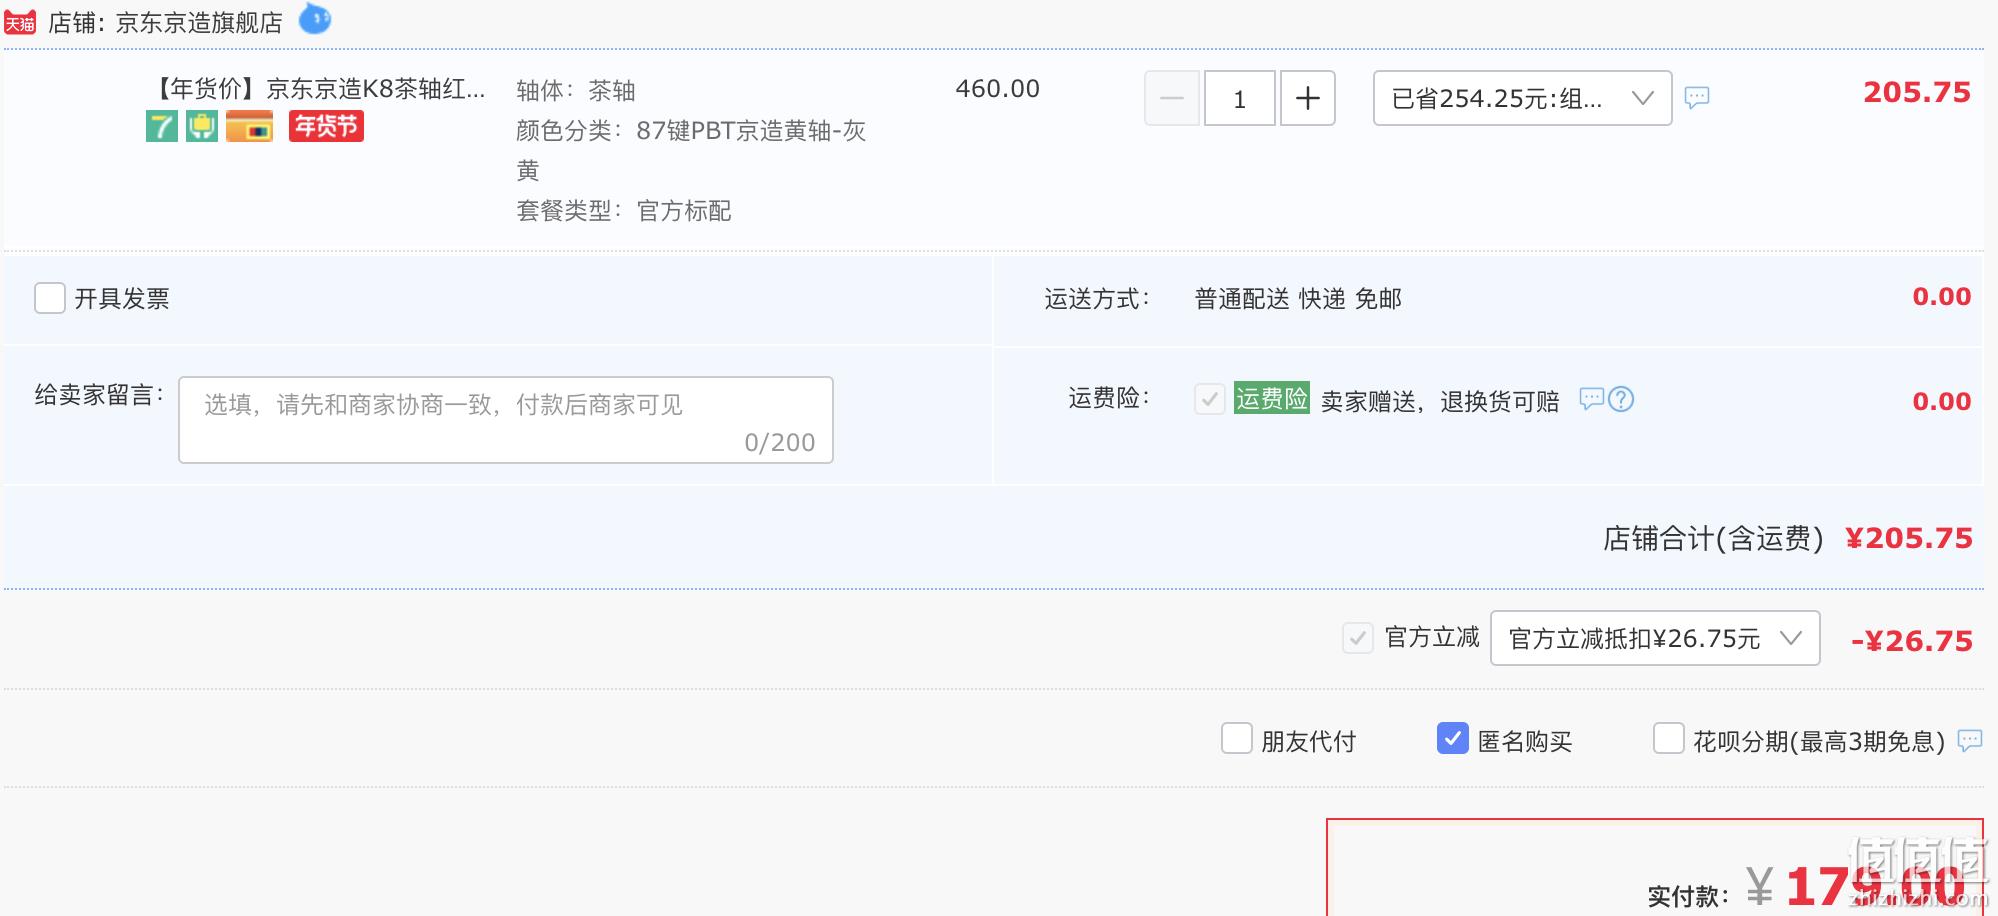Click the green shield service badge
The height and width of the screenshot is (916, 1998).
(202, 127)
